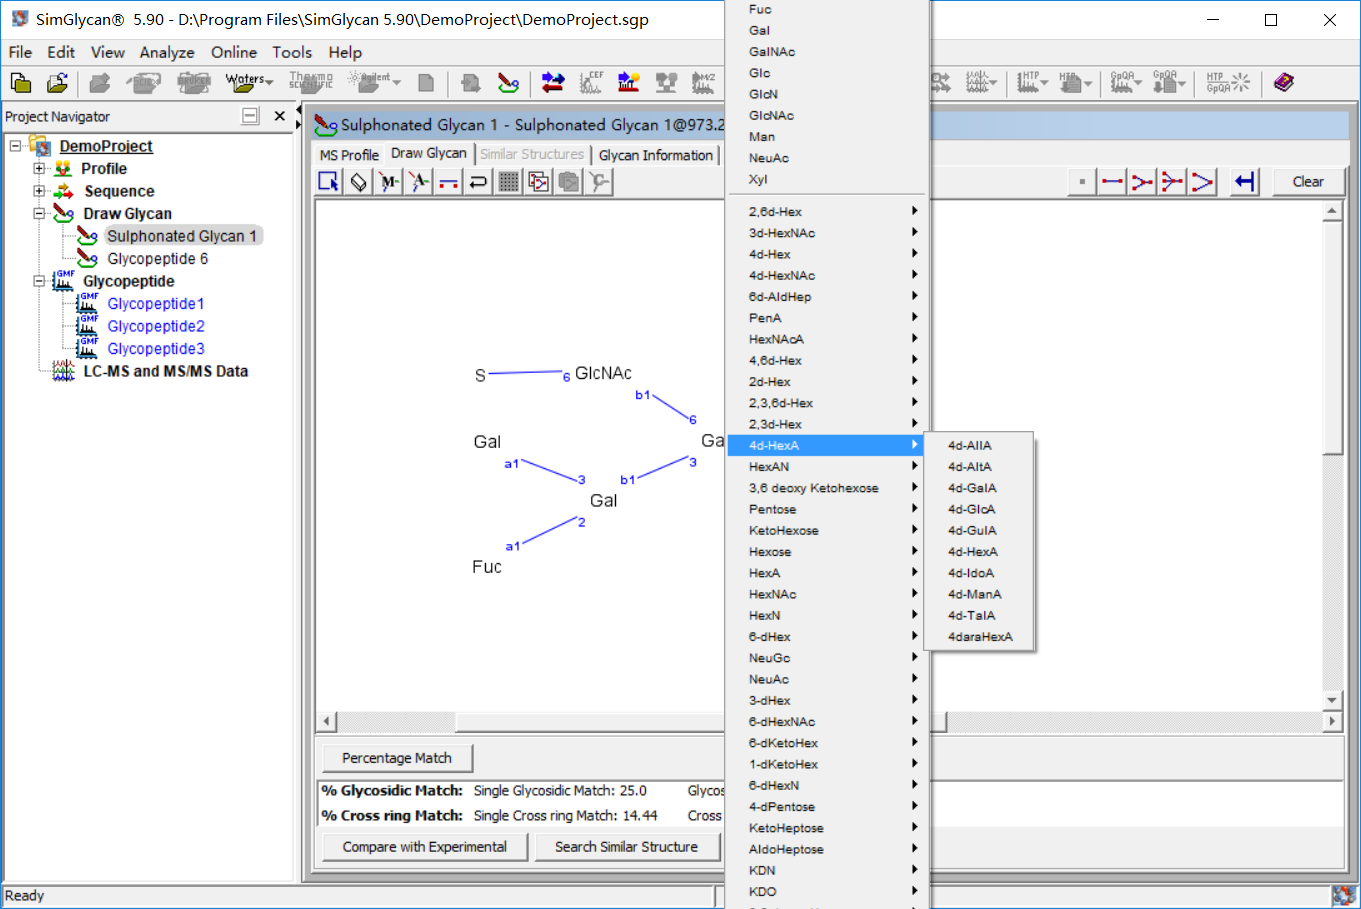Click the linear two-node template icon
1361x909 pixels.
point(1112,182)
